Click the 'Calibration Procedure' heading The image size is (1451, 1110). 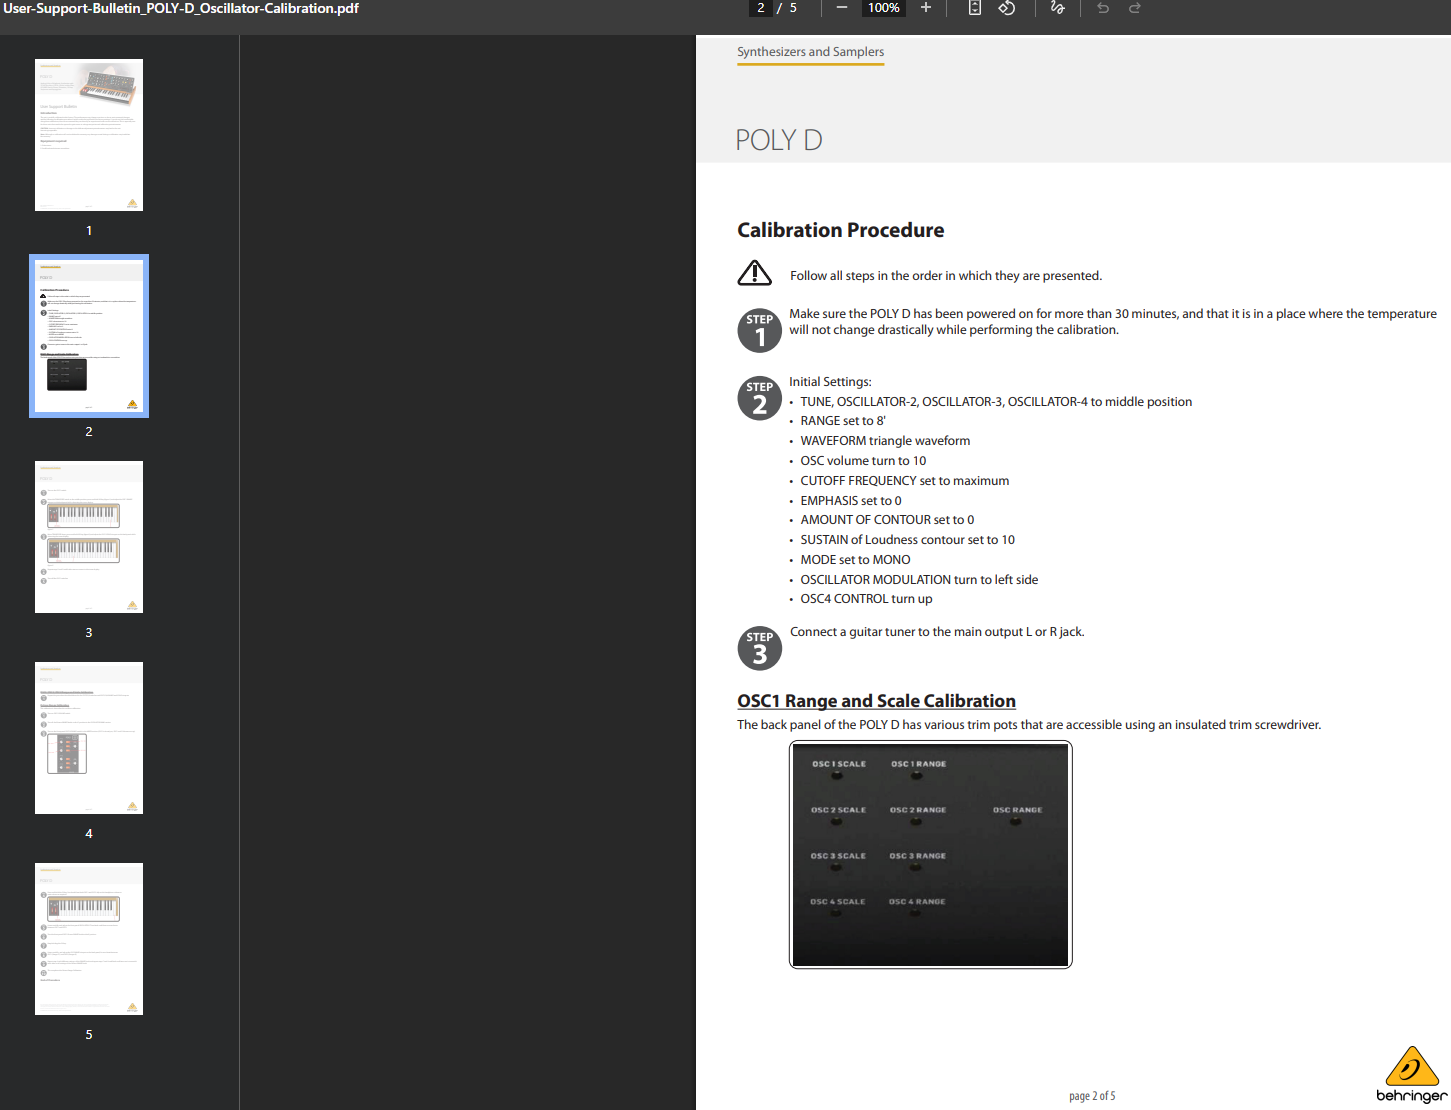tap(840, 230)
